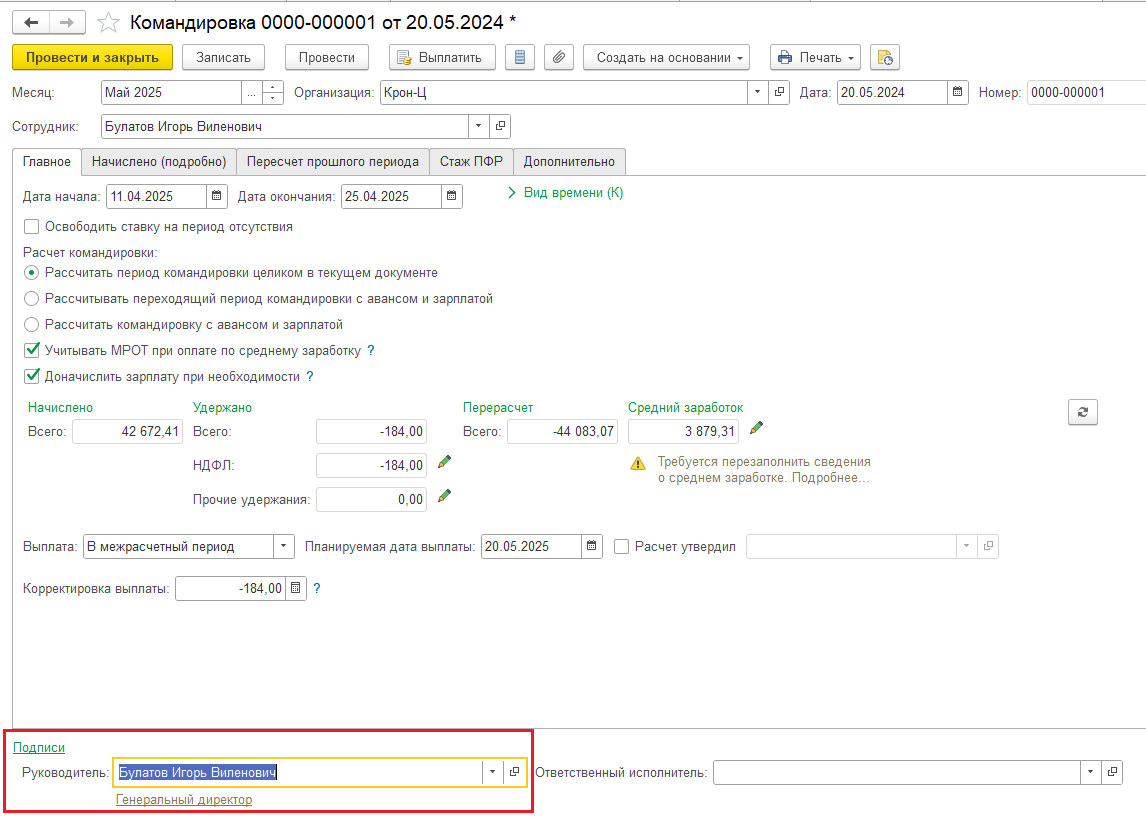
Task: Click the Корректировка выплаты input field
Action: (230, 589)
